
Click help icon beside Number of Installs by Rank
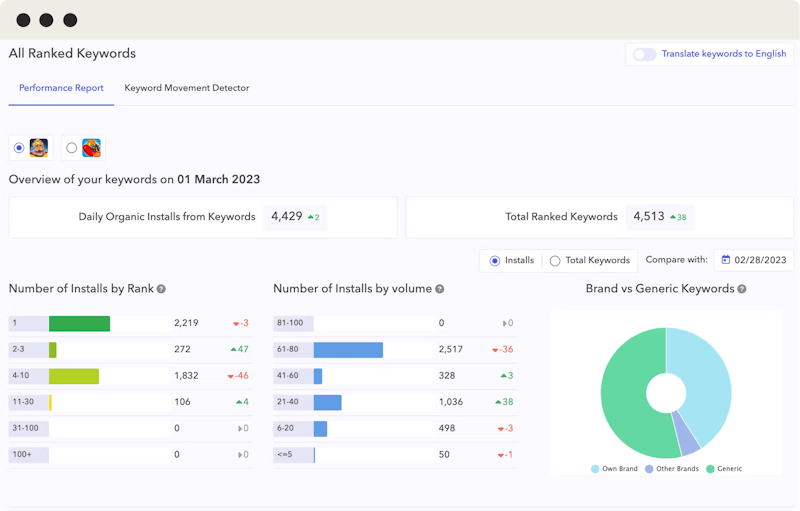(x=161, y=289)
